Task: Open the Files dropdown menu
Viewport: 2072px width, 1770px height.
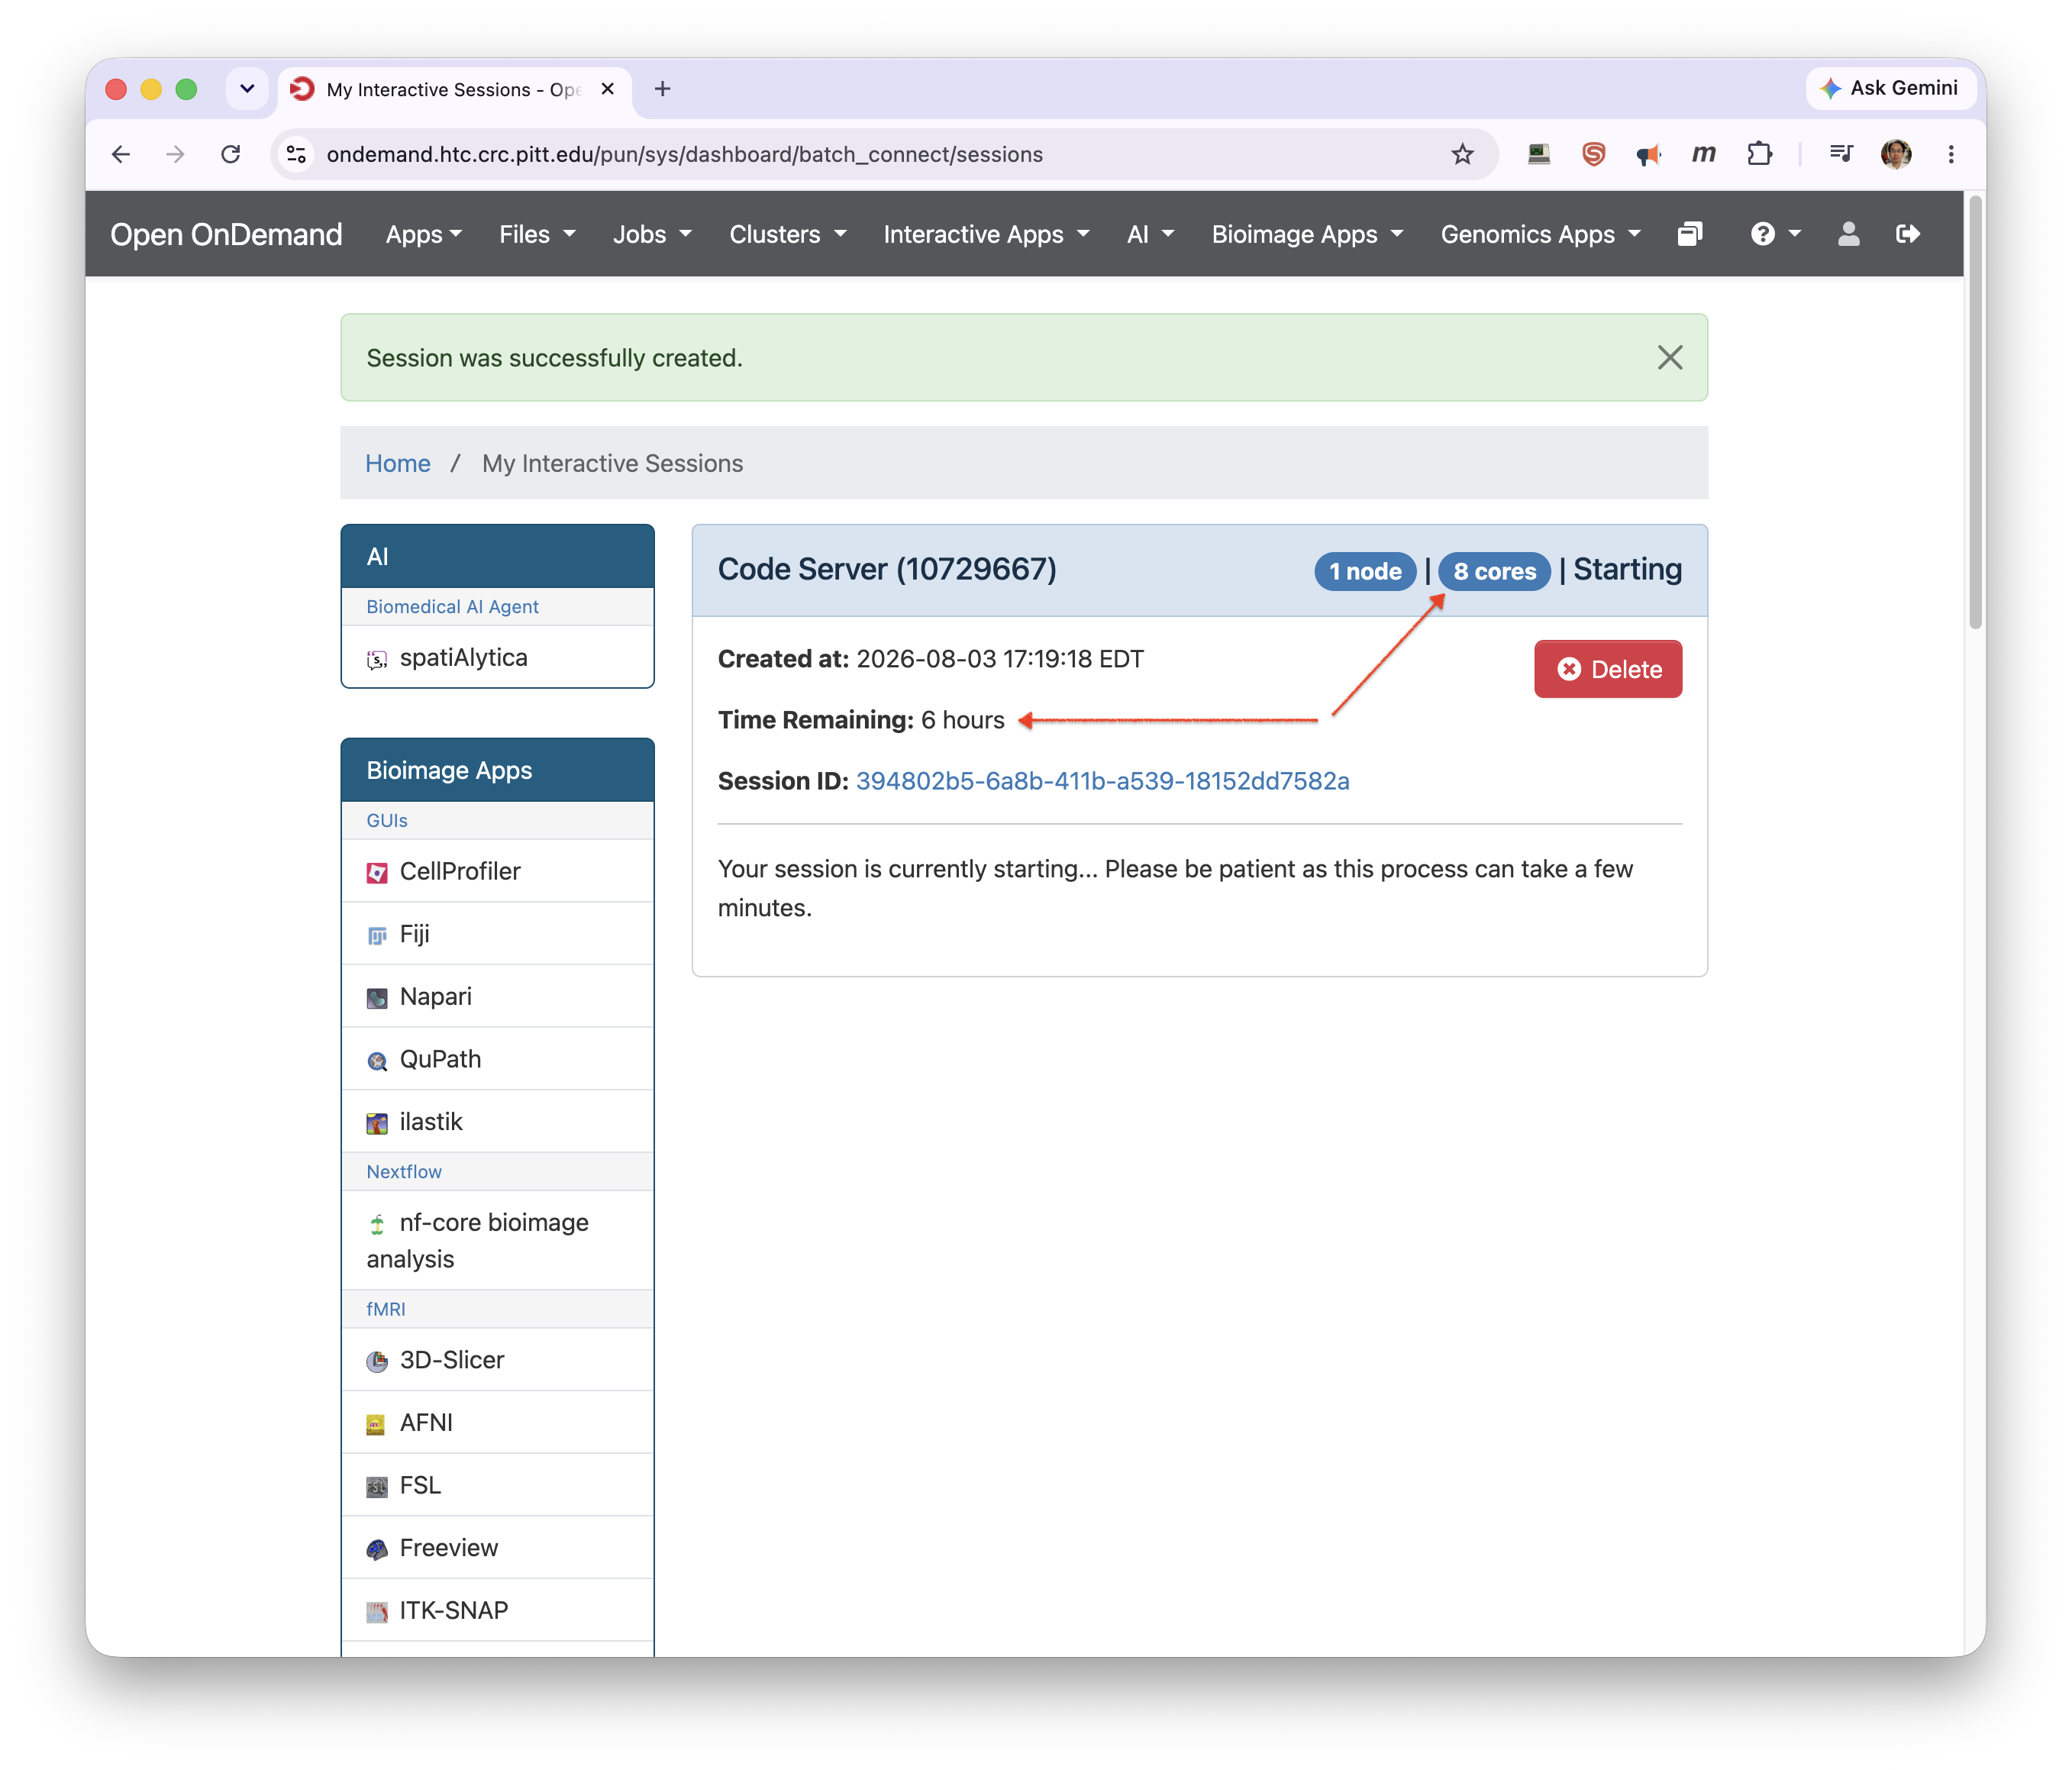Action: pos(537,234)
